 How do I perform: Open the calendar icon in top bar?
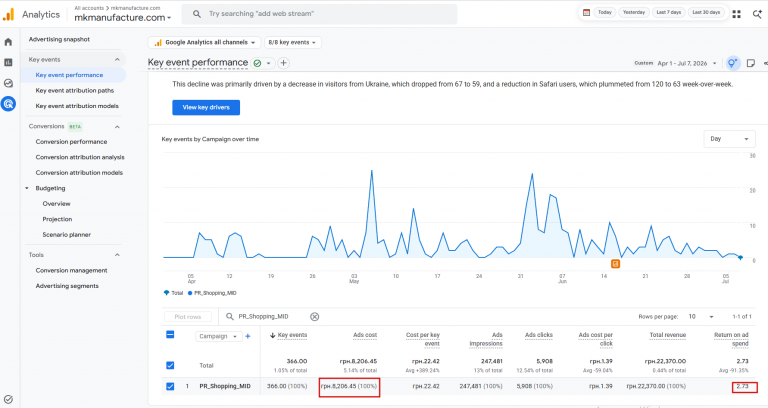point(586,12)
